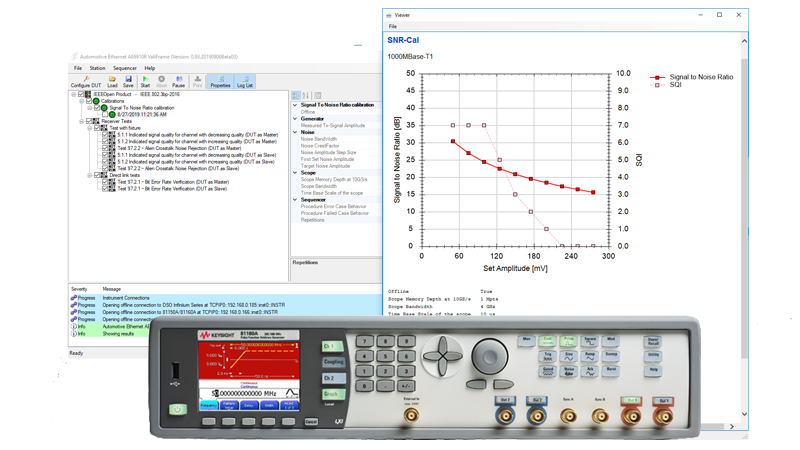The width and height of the screenshot is (800, 450).
Task: Click the Severity column header in log
Action: click(79, 289)
